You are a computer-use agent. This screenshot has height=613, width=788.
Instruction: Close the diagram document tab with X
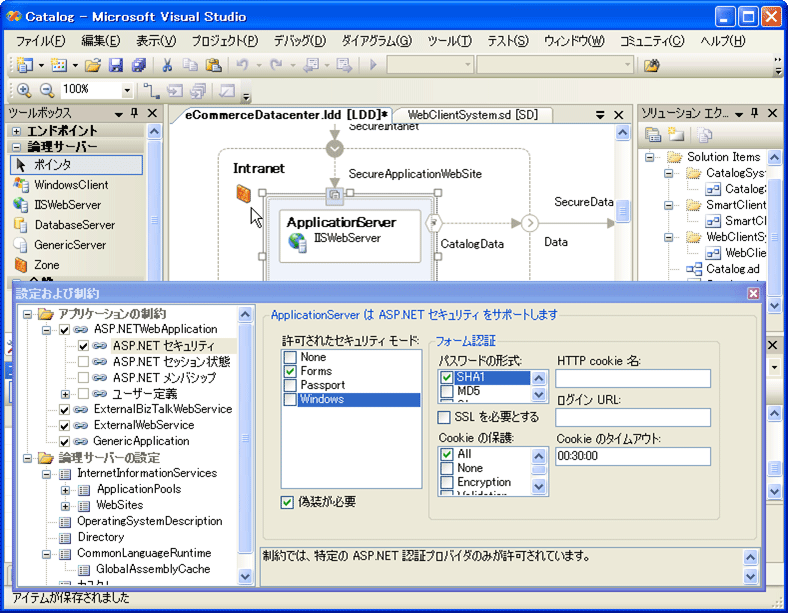coord(619,115)
